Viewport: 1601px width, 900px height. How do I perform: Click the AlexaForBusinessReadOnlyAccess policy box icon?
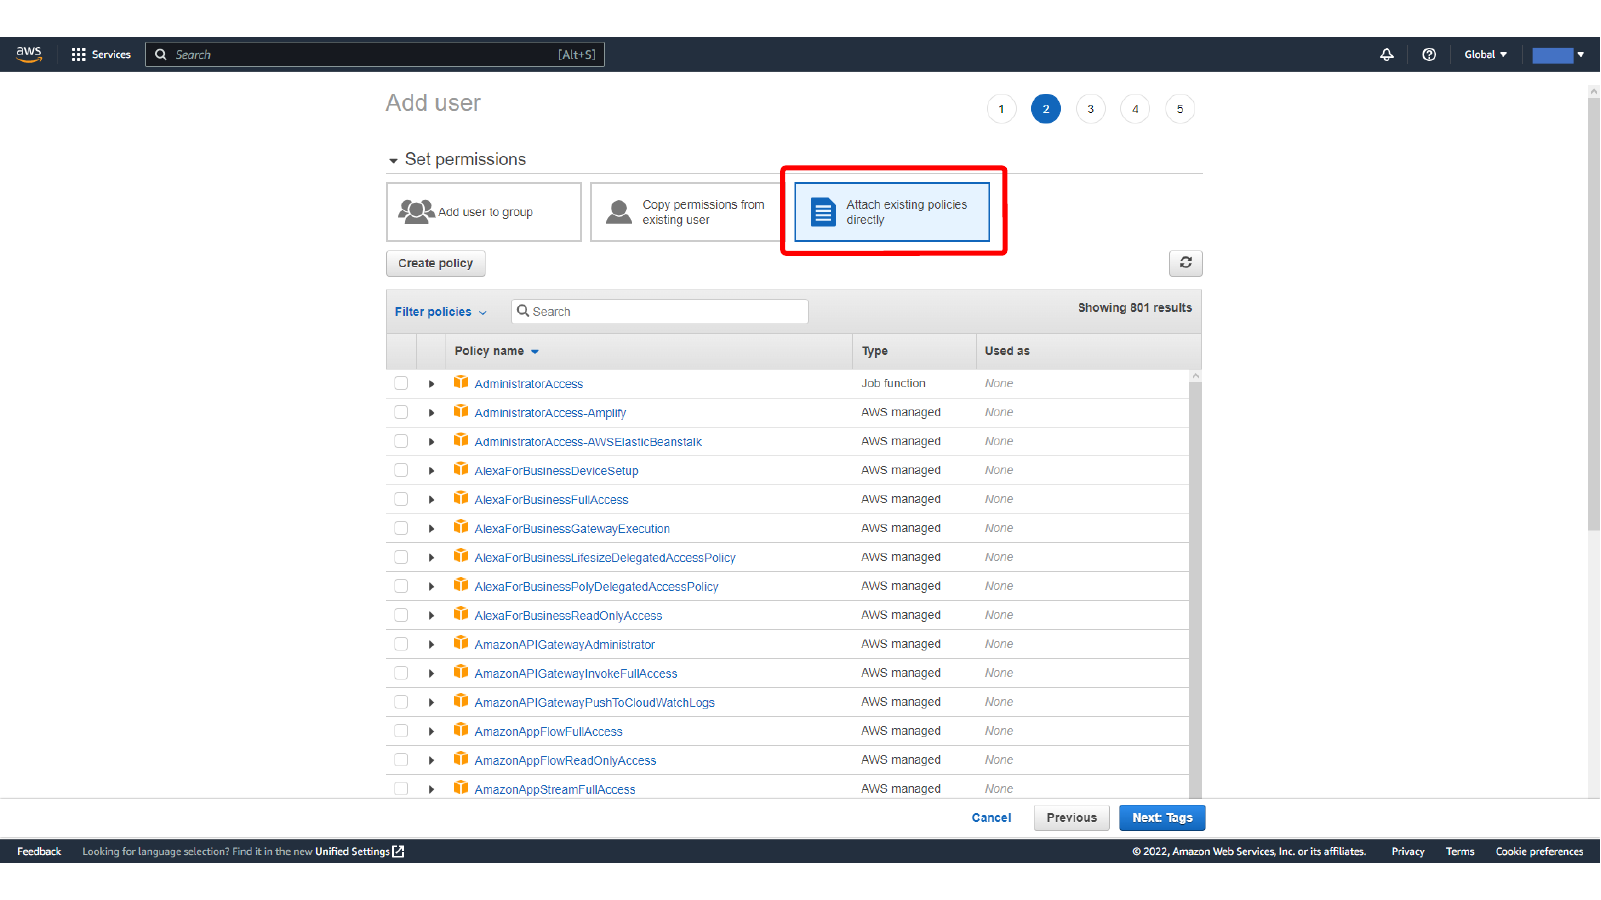click(x=461, y=614)
